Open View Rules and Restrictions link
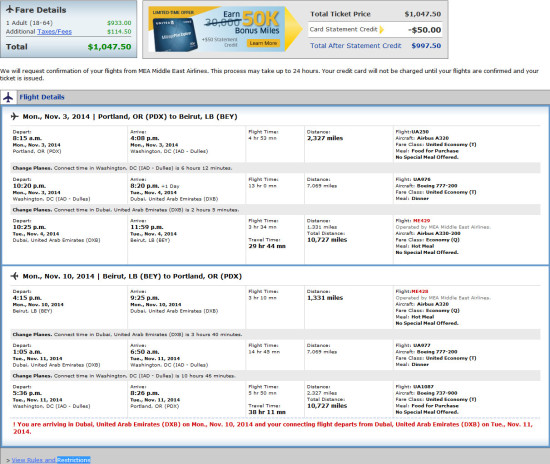 coord(51,460)
